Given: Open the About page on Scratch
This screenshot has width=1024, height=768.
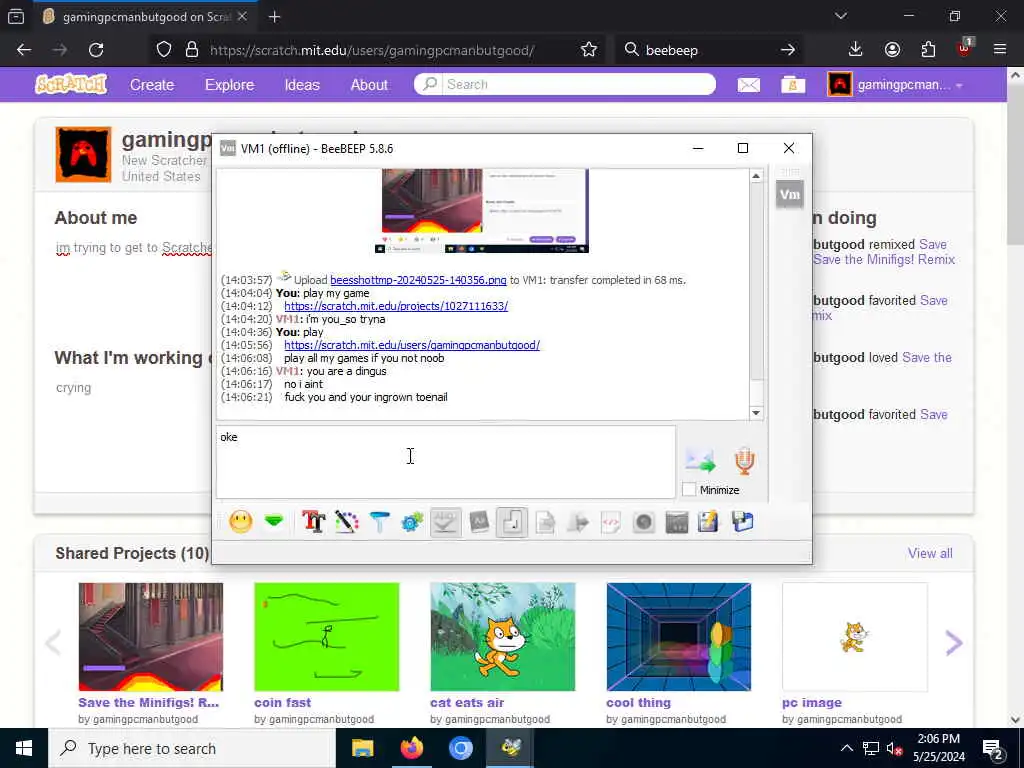Looking at the screenshot, I should click(x=369, y=85).
